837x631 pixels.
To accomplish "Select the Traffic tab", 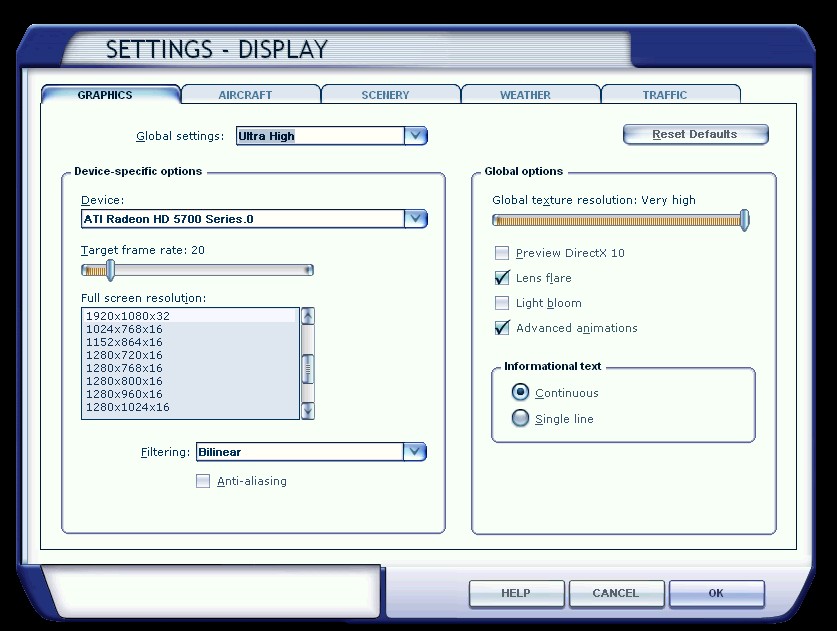I will click(x=665, y=95).
